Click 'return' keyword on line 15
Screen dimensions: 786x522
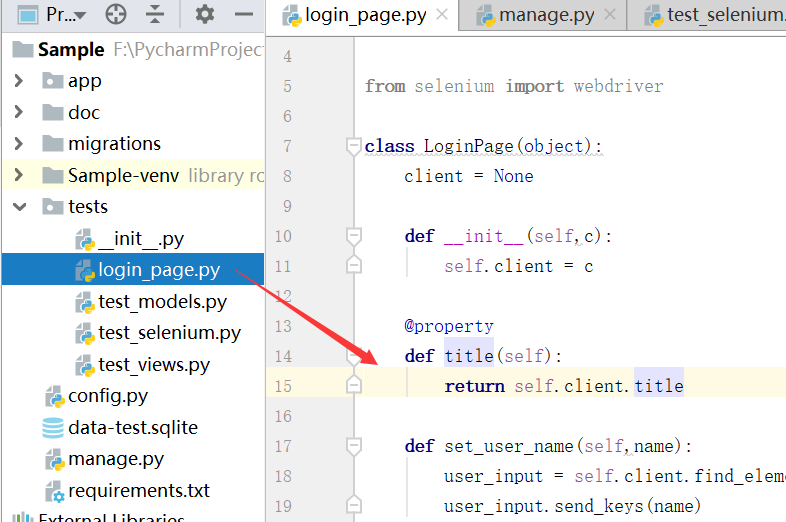click(x=474, y=386)
